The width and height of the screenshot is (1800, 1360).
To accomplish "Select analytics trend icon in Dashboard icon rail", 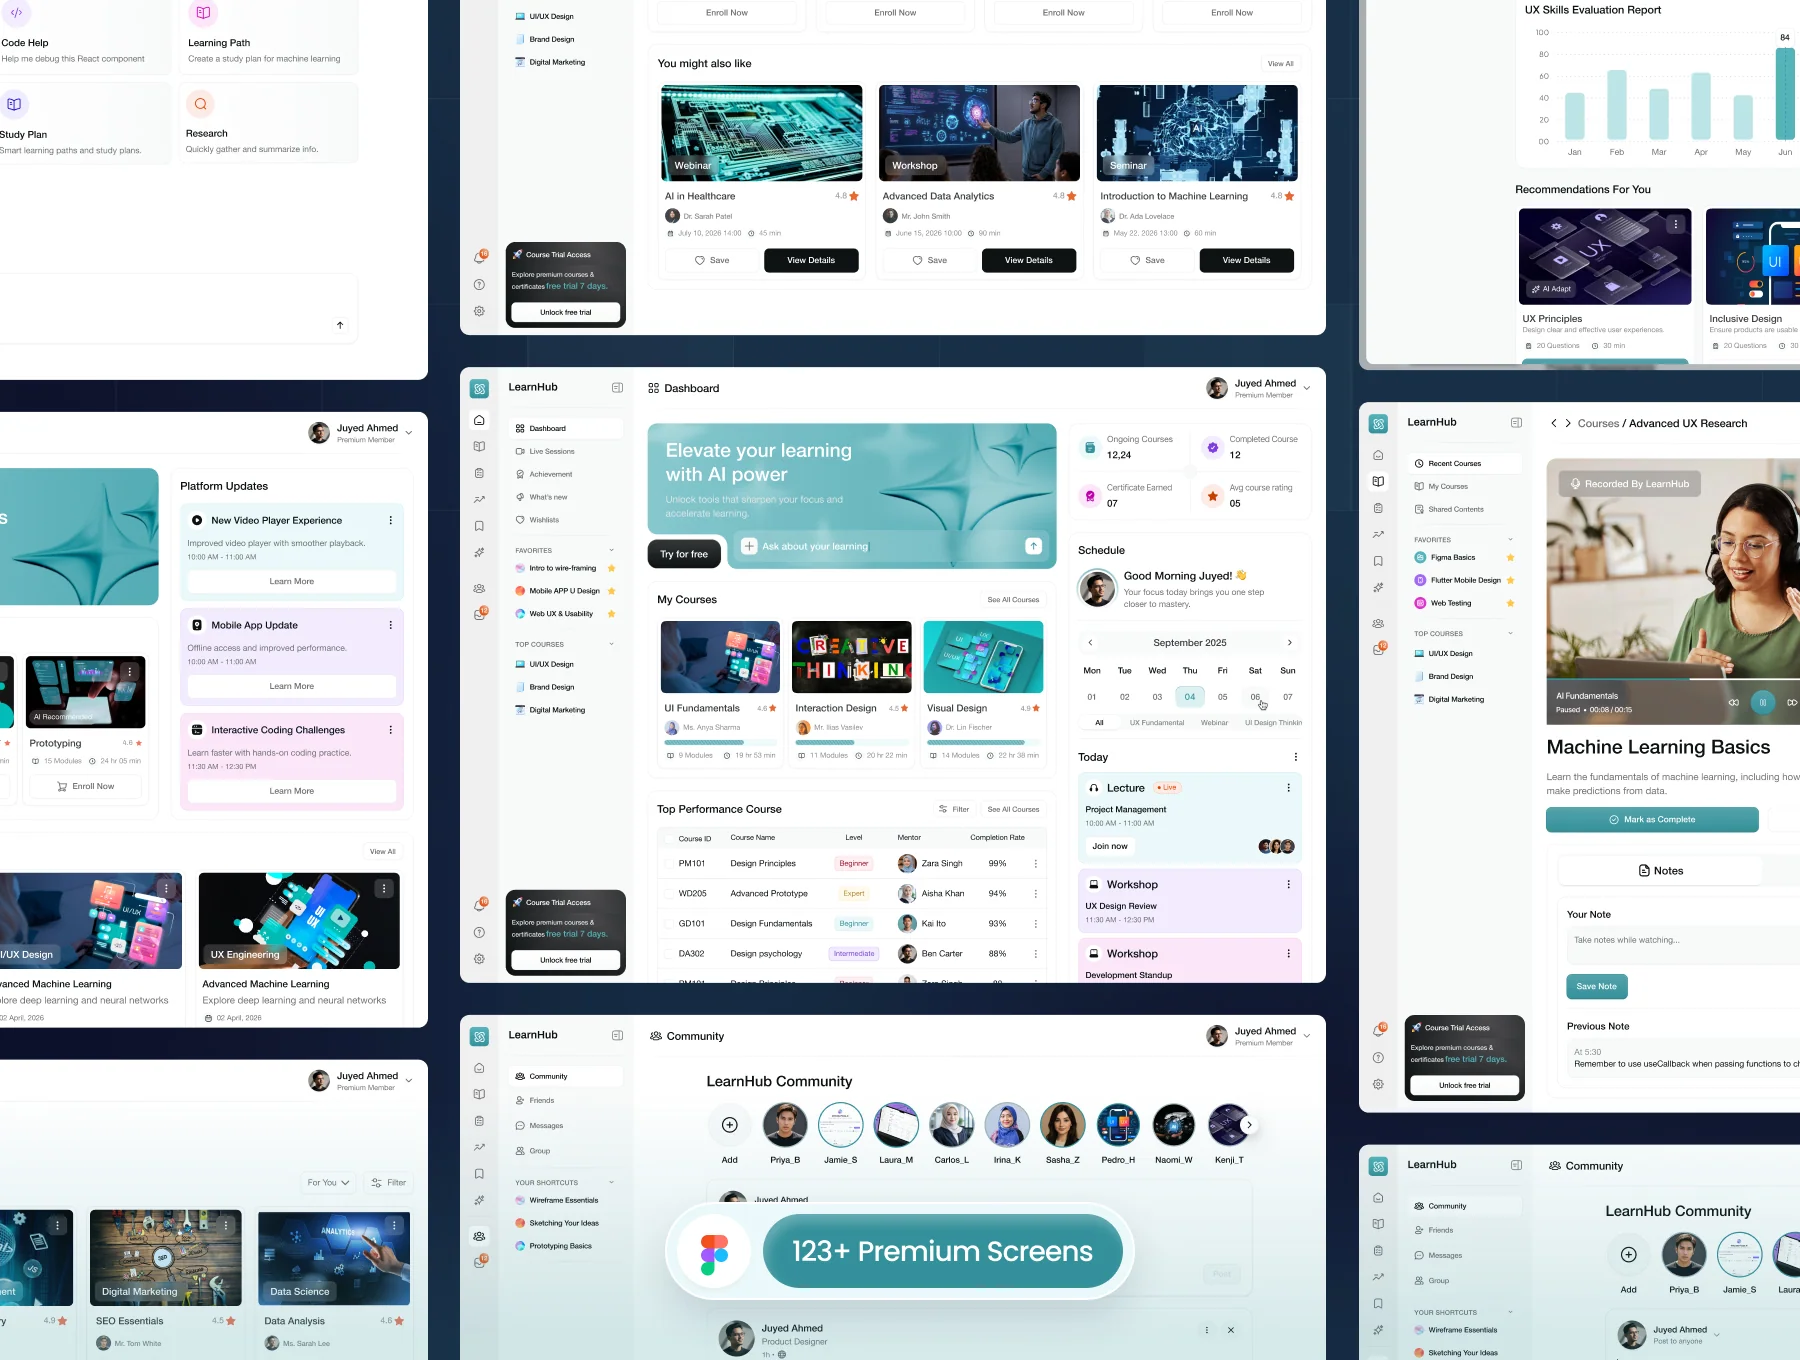I will coord(479,499).
